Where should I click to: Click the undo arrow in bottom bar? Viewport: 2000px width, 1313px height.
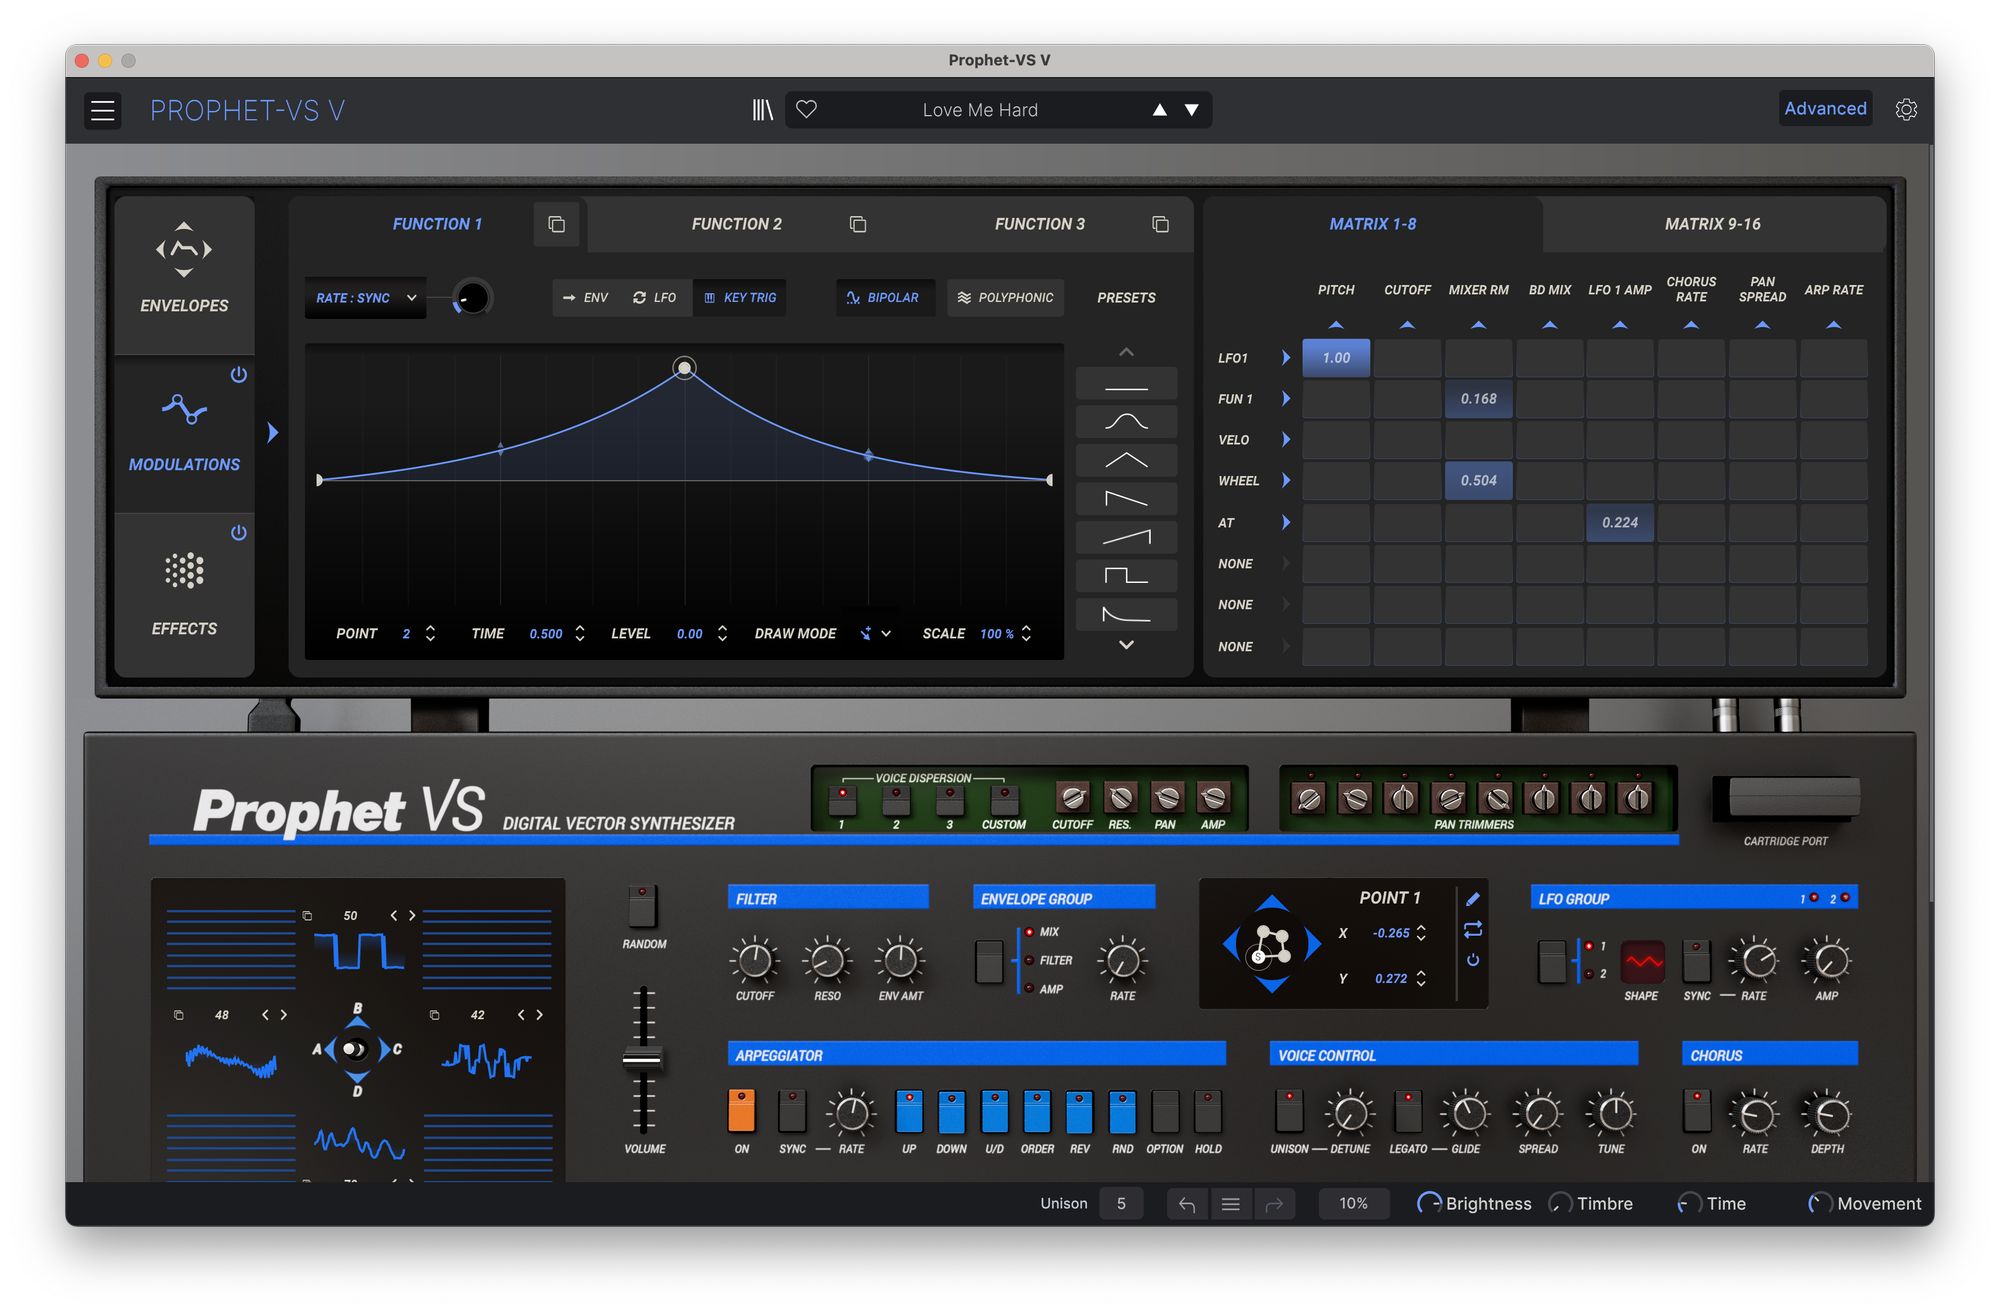1187,1204
